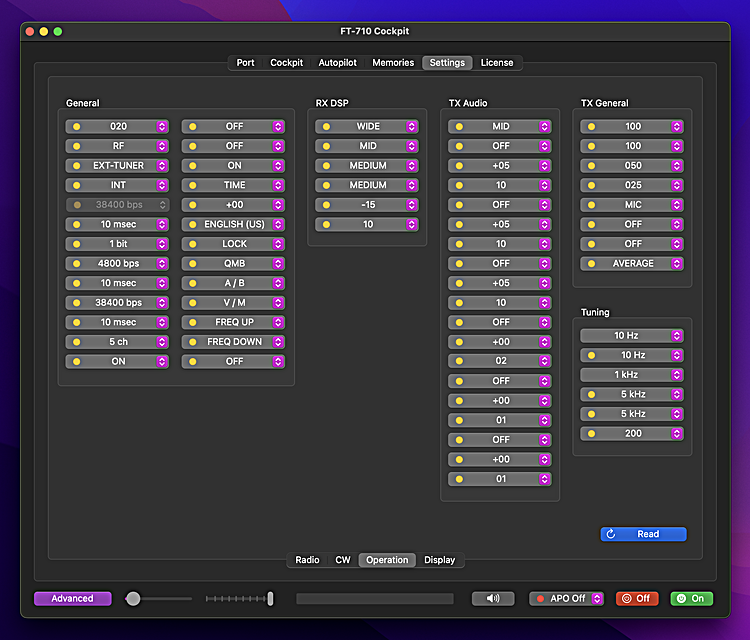Click the round slider knob beside Advanced
Image resolution: width=750 pixels, height=640 pixels.
click(x=133, y=598)
